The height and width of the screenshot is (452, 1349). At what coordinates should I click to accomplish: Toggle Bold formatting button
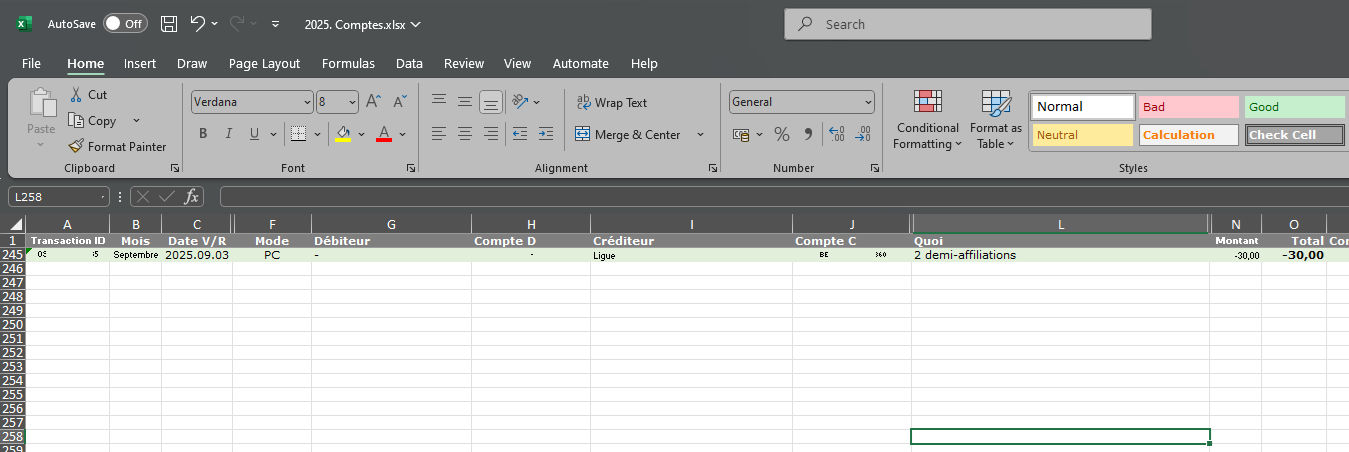coord(203,134)
